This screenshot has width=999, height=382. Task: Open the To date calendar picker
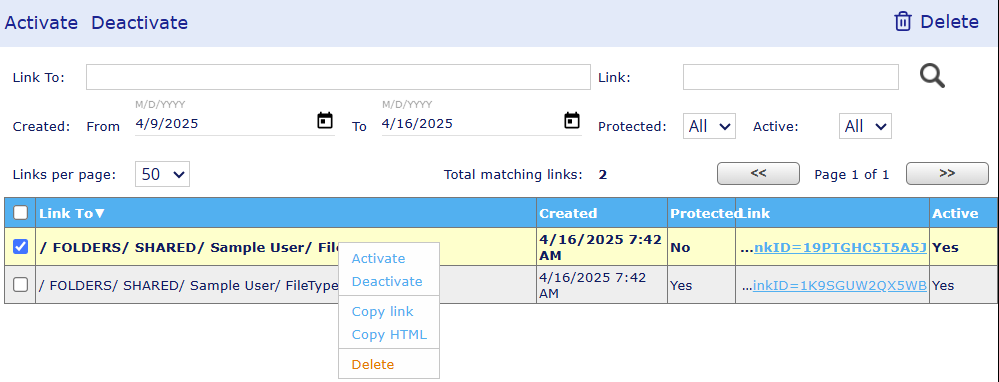572,120
